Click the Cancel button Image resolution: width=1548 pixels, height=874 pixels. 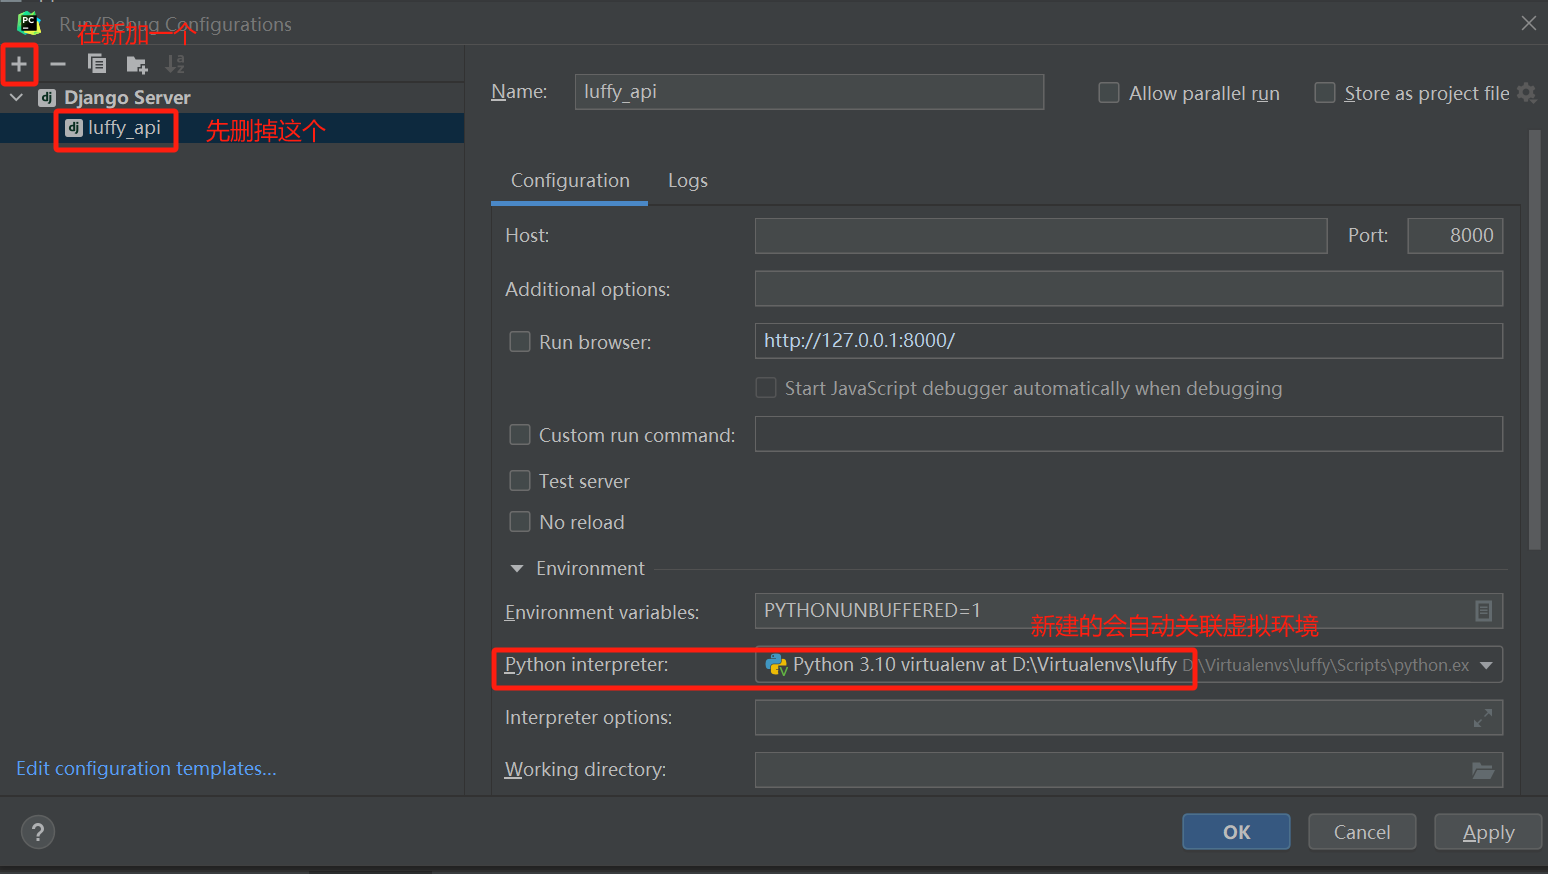tap(1362, 832)
